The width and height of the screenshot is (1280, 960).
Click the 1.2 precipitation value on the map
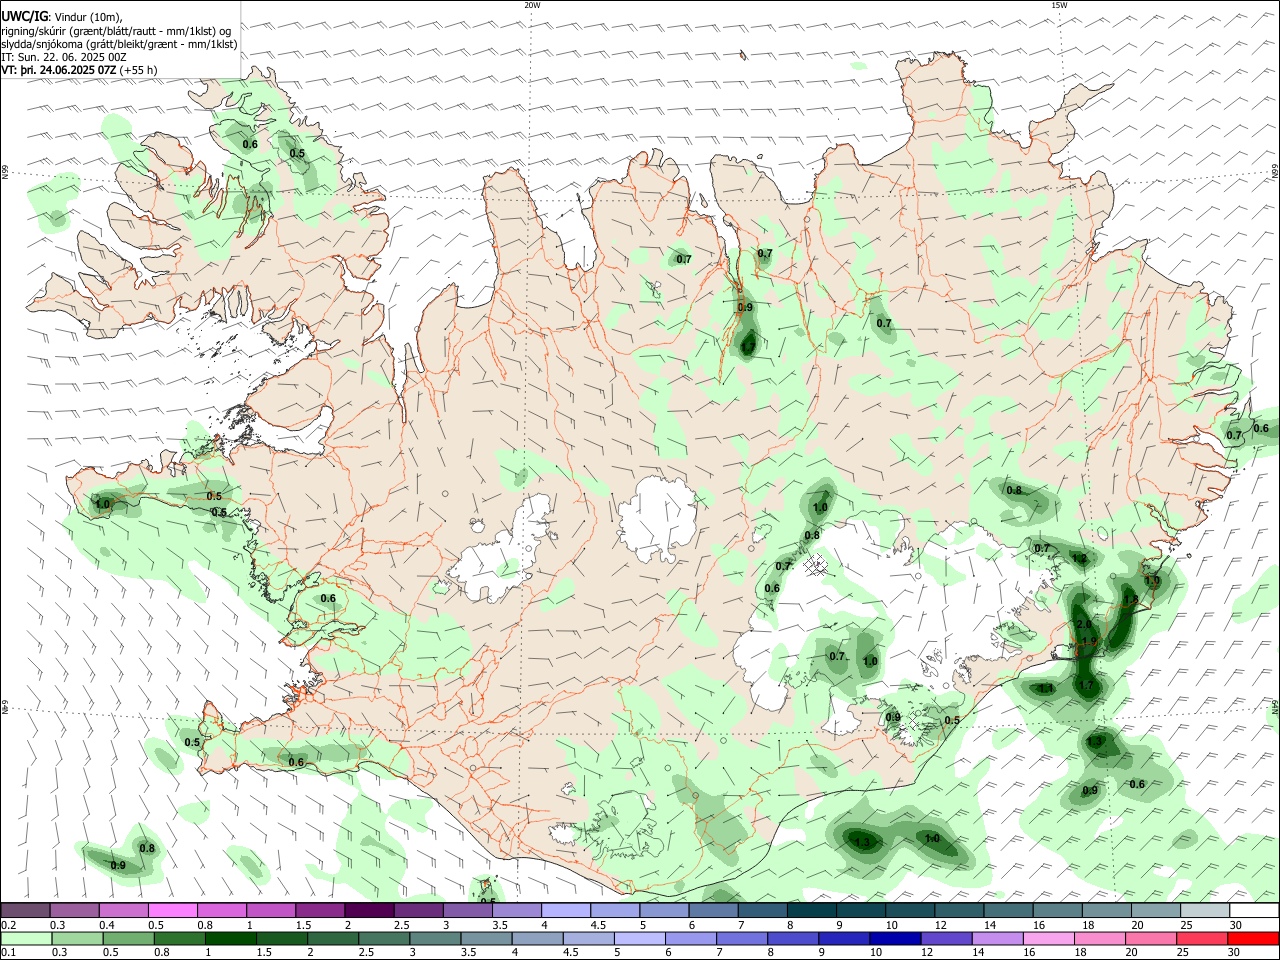[x=1079, y=558]
